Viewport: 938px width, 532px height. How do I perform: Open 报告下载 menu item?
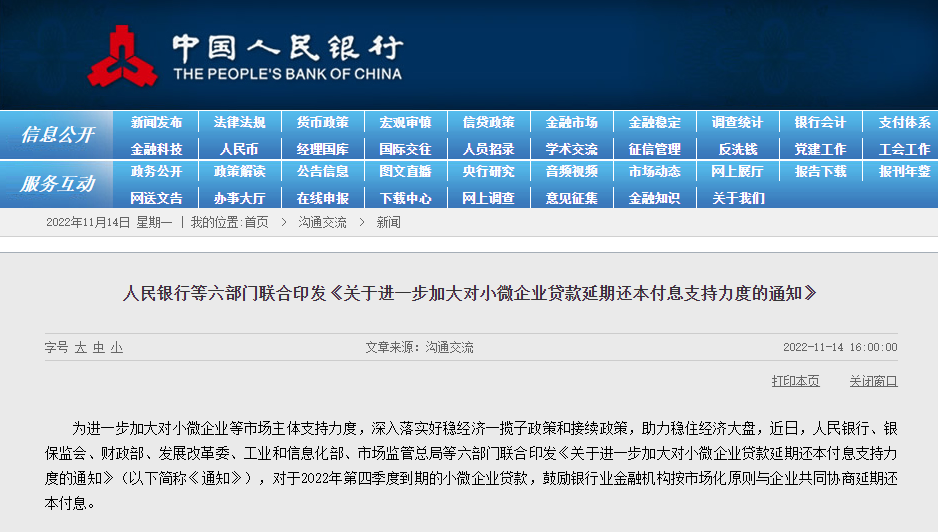820,172
